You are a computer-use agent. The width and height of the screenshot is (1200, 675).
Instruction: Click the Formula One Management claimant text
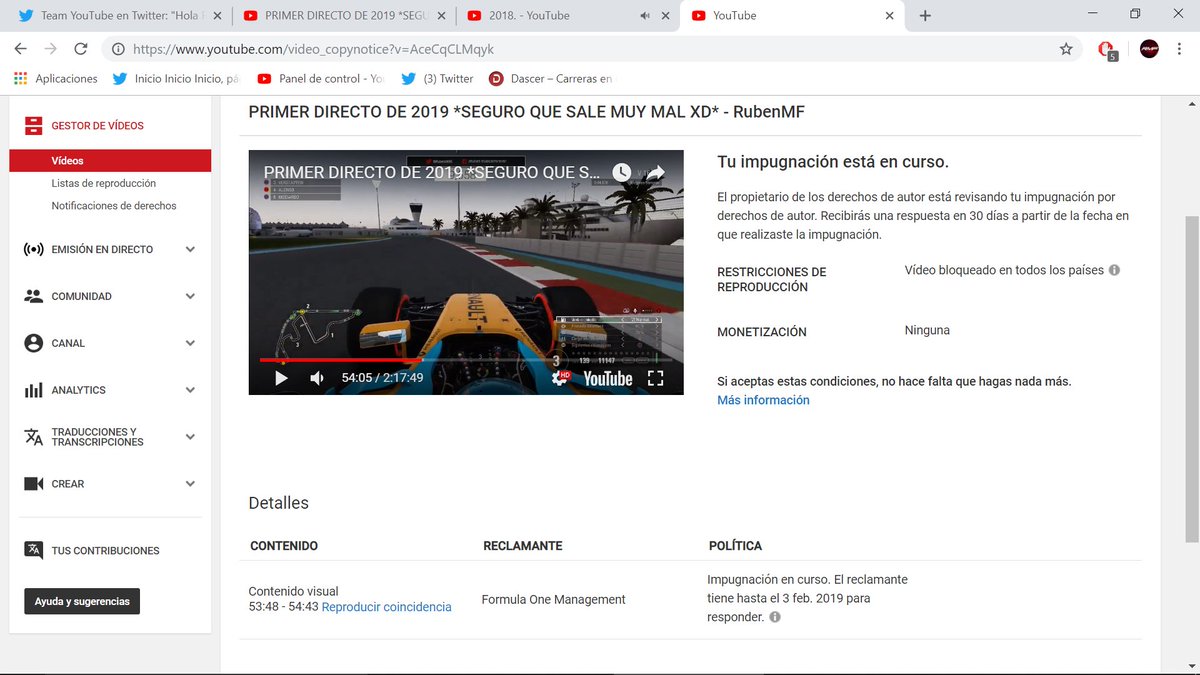click(x=554, y=600)
